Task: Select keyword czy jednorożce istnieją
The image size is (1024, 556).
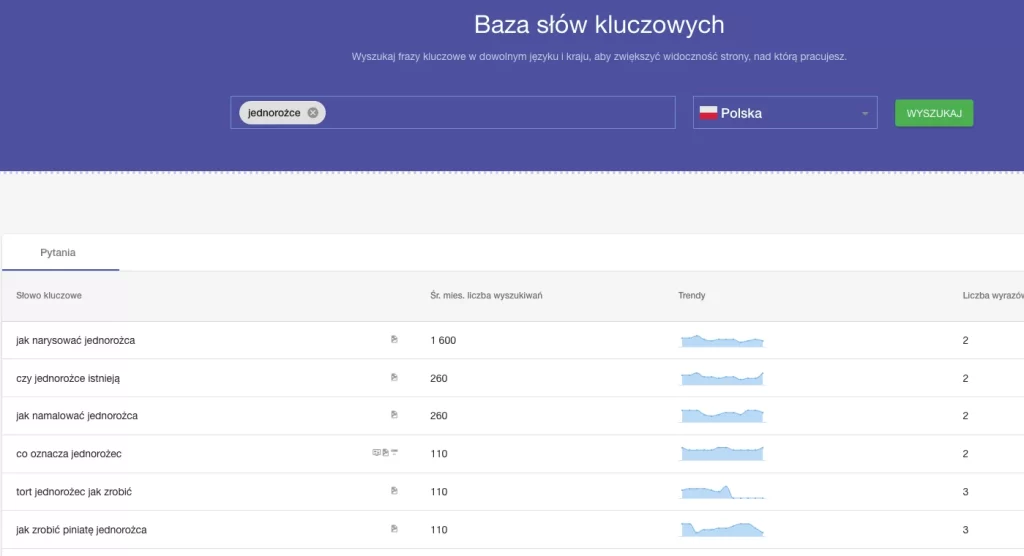Action: pos(68,378)
